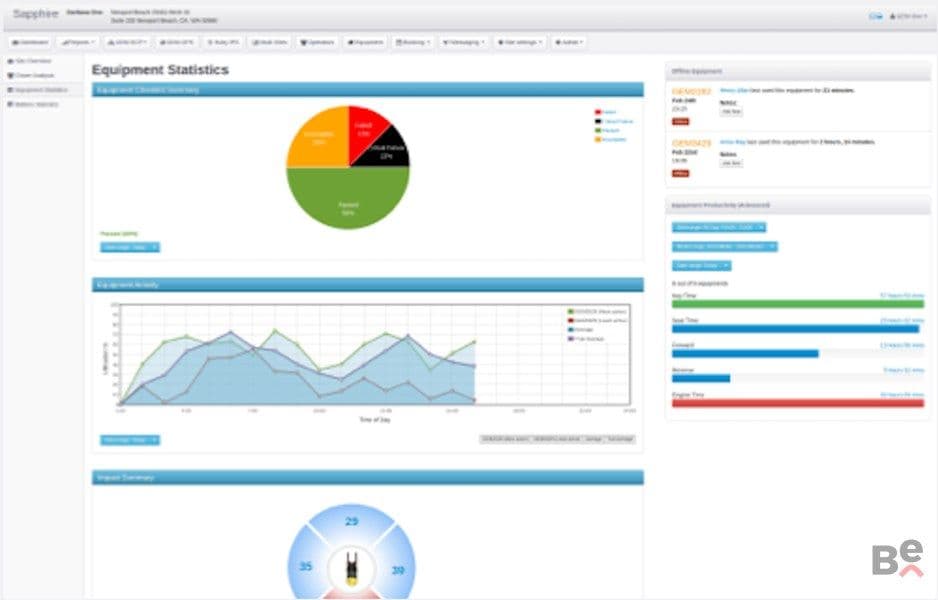Click the Driver Analysis sidebar icon
Viewport: 938px width, 600px height.
pos(10,75)
